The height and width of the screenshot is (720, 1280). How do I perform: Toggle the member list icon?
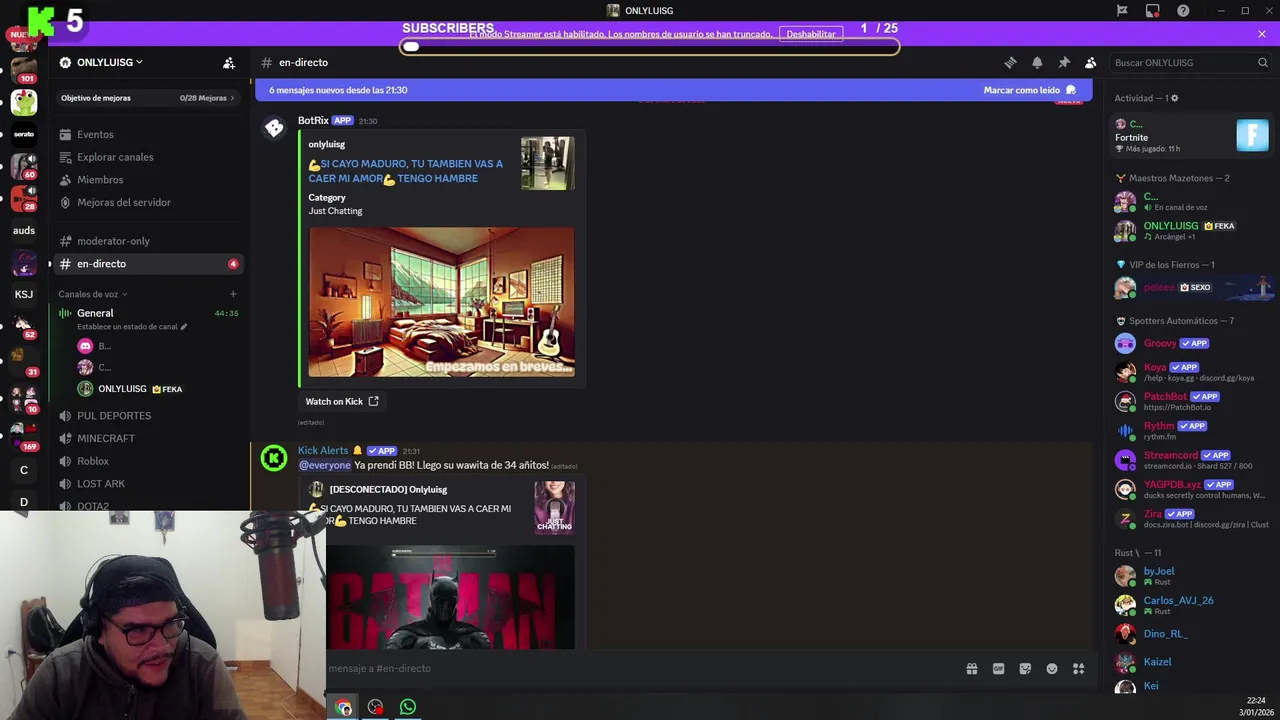tap(1091, 62)
